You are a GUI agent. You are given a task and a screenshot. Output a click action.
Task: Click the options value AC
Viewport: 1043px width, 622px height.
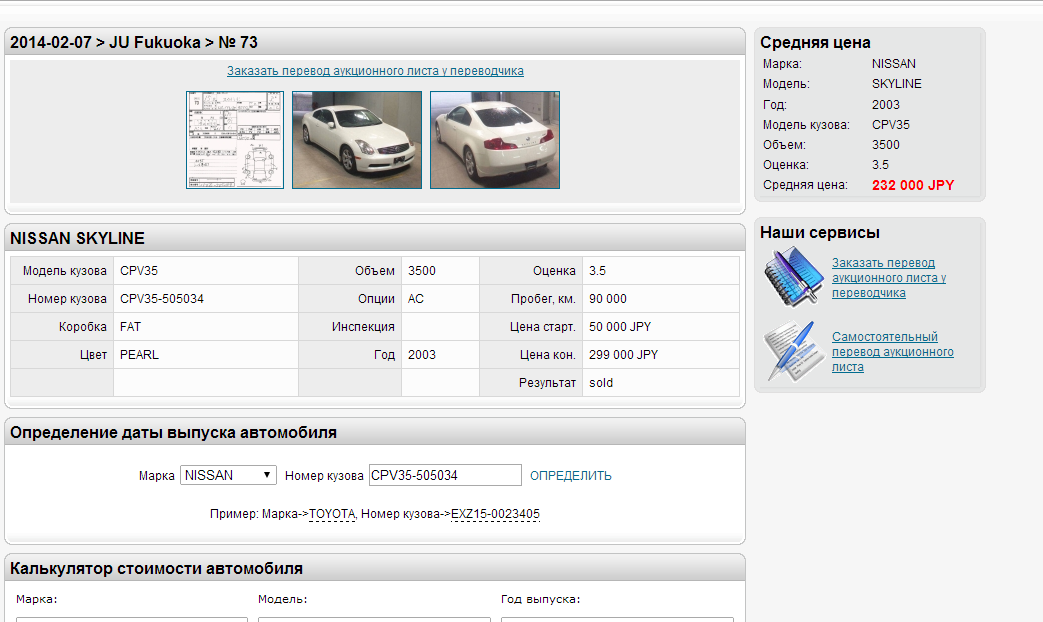coord(416,299)
